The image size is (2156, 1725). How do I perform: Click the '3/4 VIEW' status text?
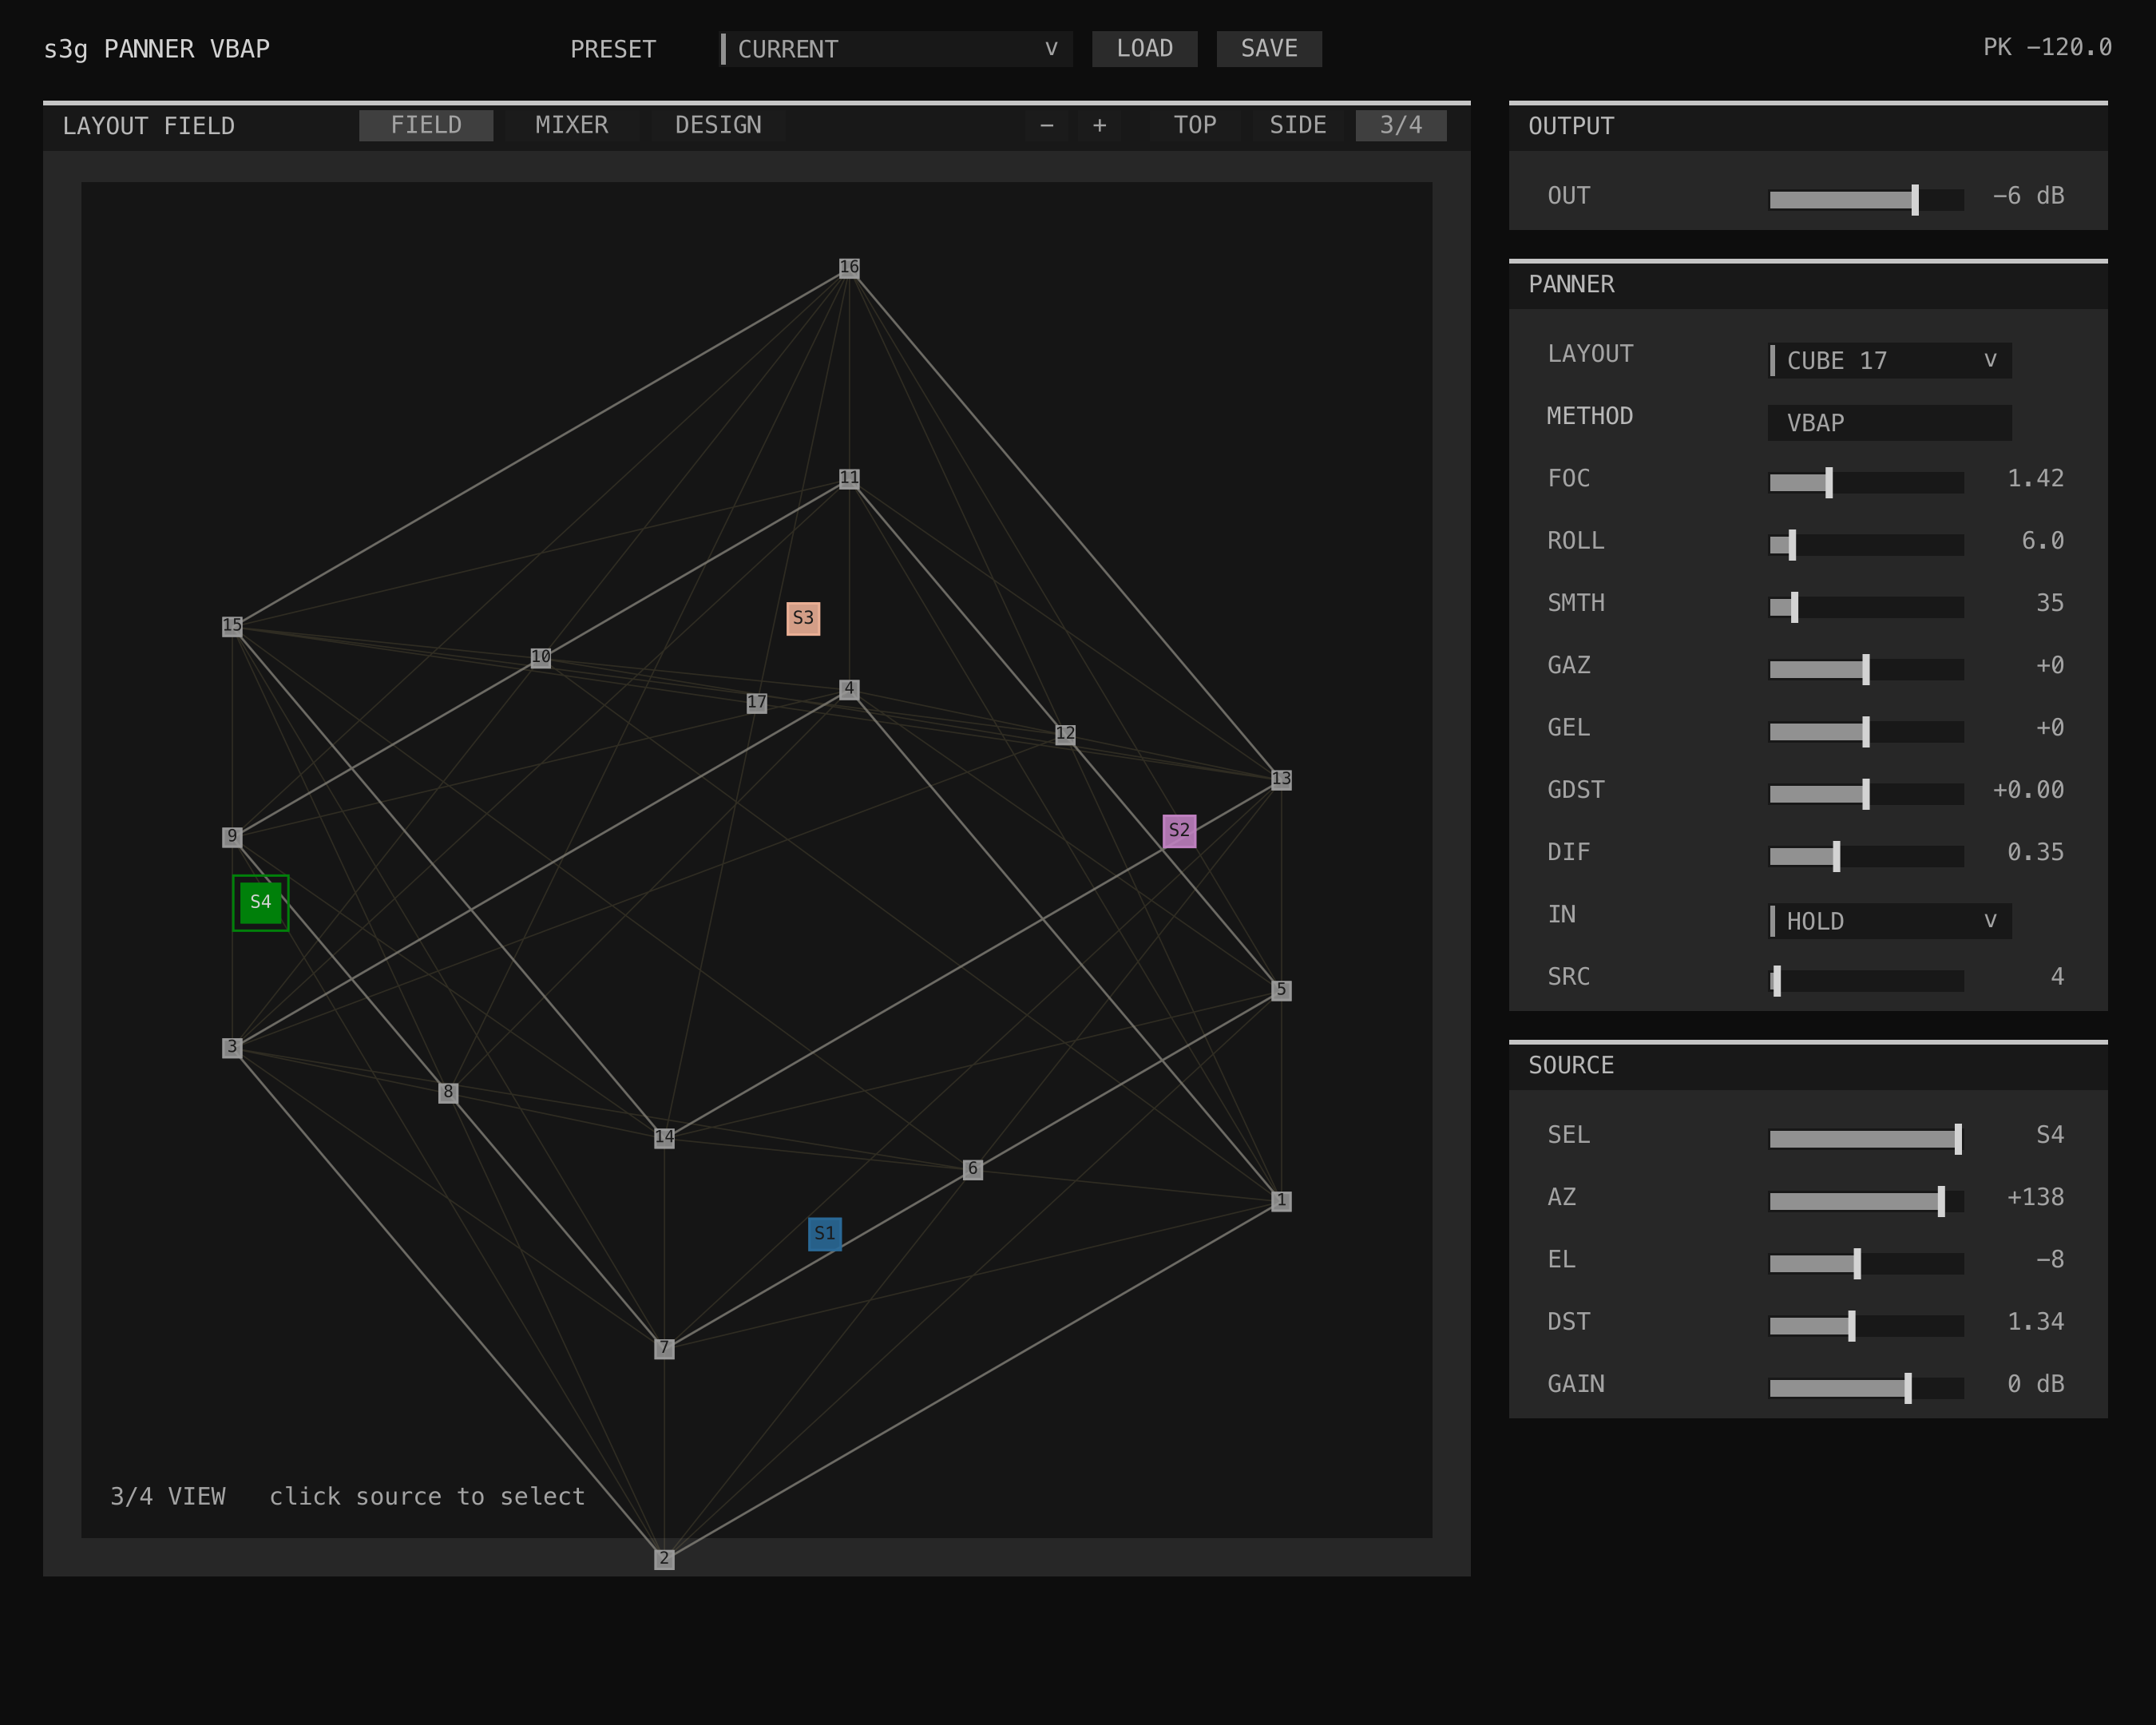[x=168, y=1496]
